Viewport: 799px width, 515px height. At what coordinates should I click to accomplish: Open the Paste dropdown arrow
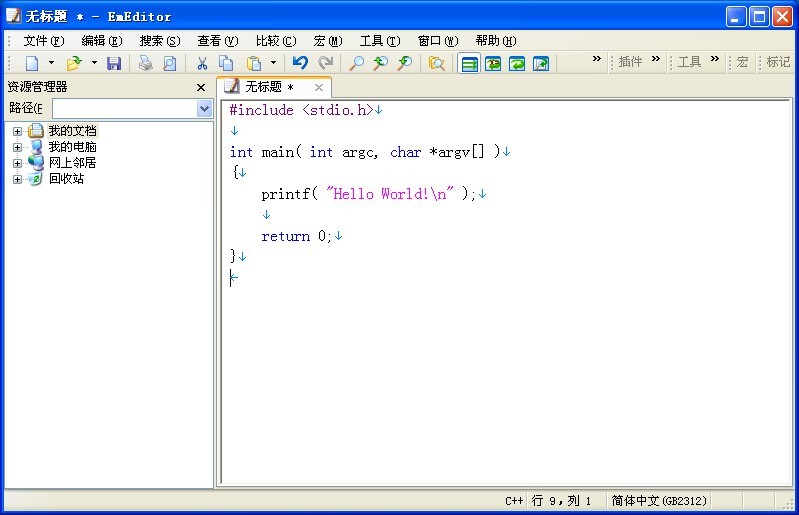point(274,63)
